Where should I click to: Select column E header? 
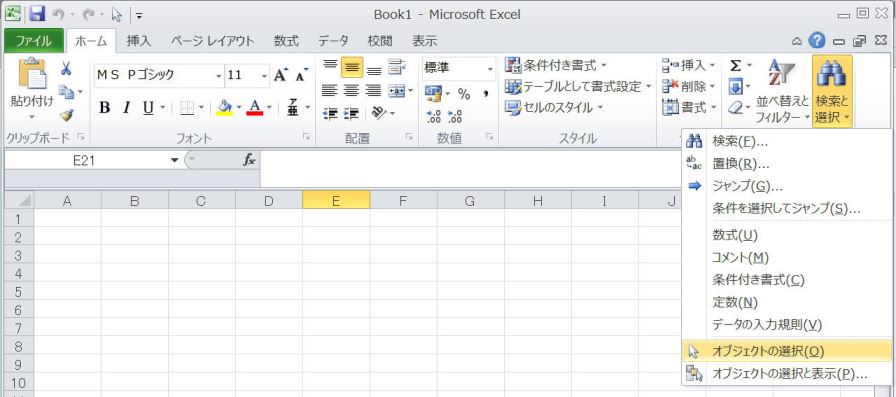pyautogui.click(x=336, y=200)
